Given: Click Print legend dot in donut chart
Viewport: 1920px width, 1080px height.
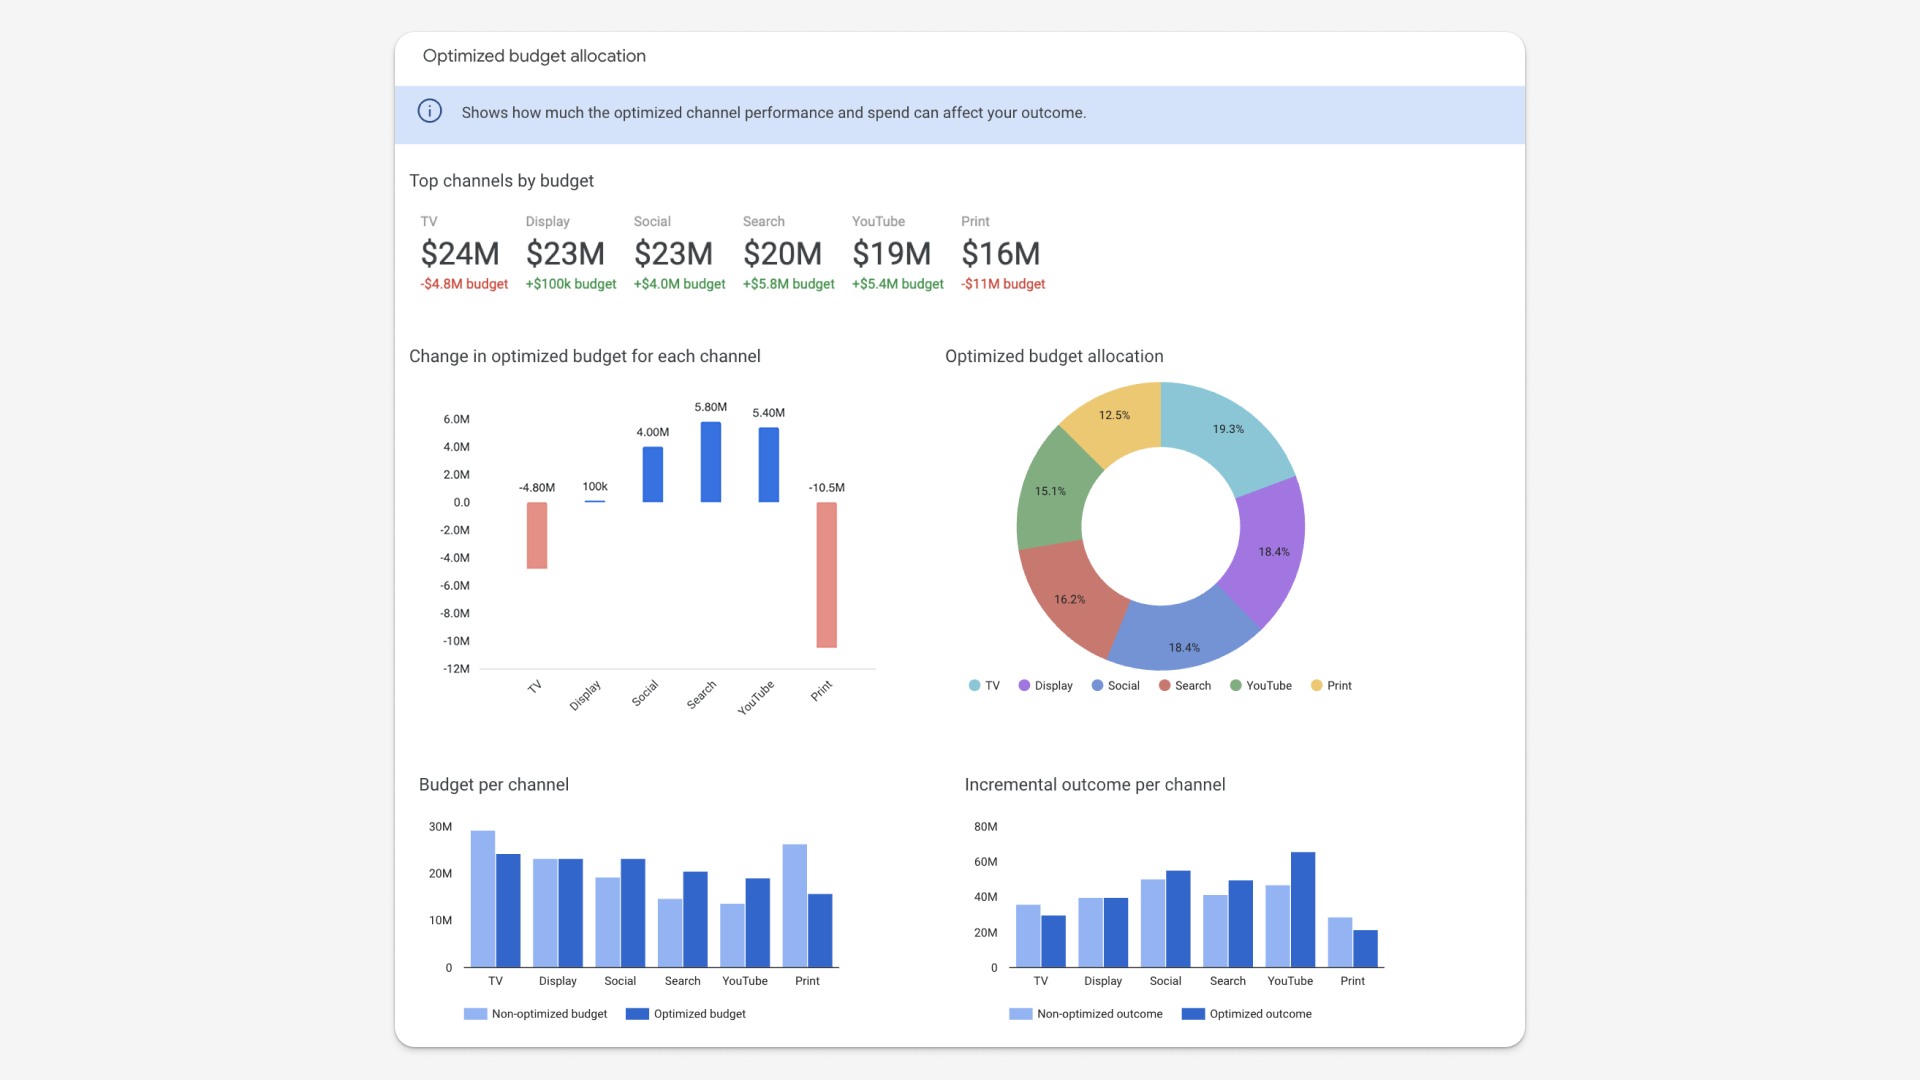Looking at the screenshot, I should (x=1317, y=686).
